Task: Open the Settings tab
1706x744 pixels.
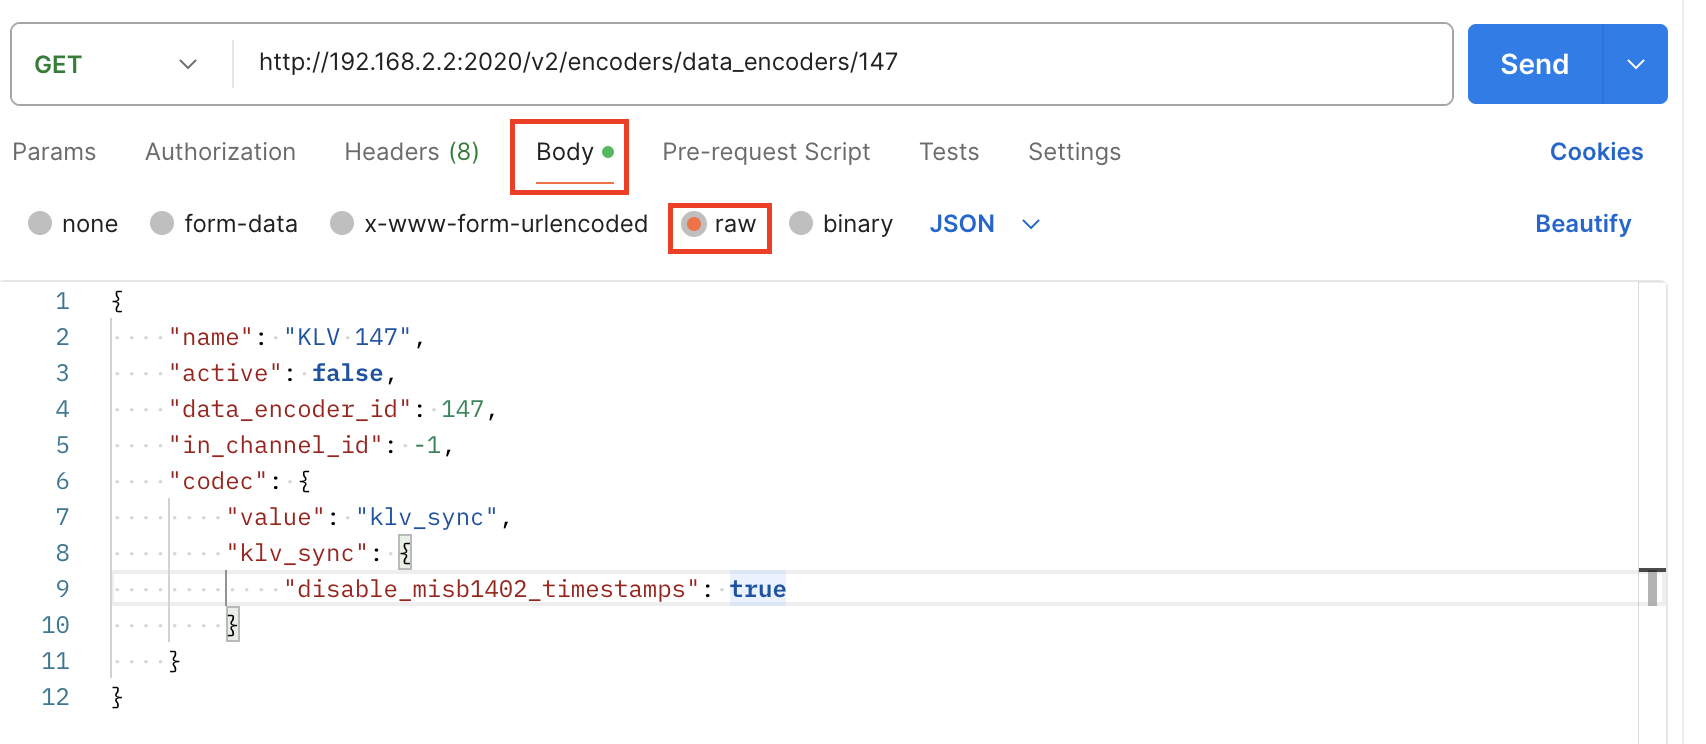Action: (1074, 152)
